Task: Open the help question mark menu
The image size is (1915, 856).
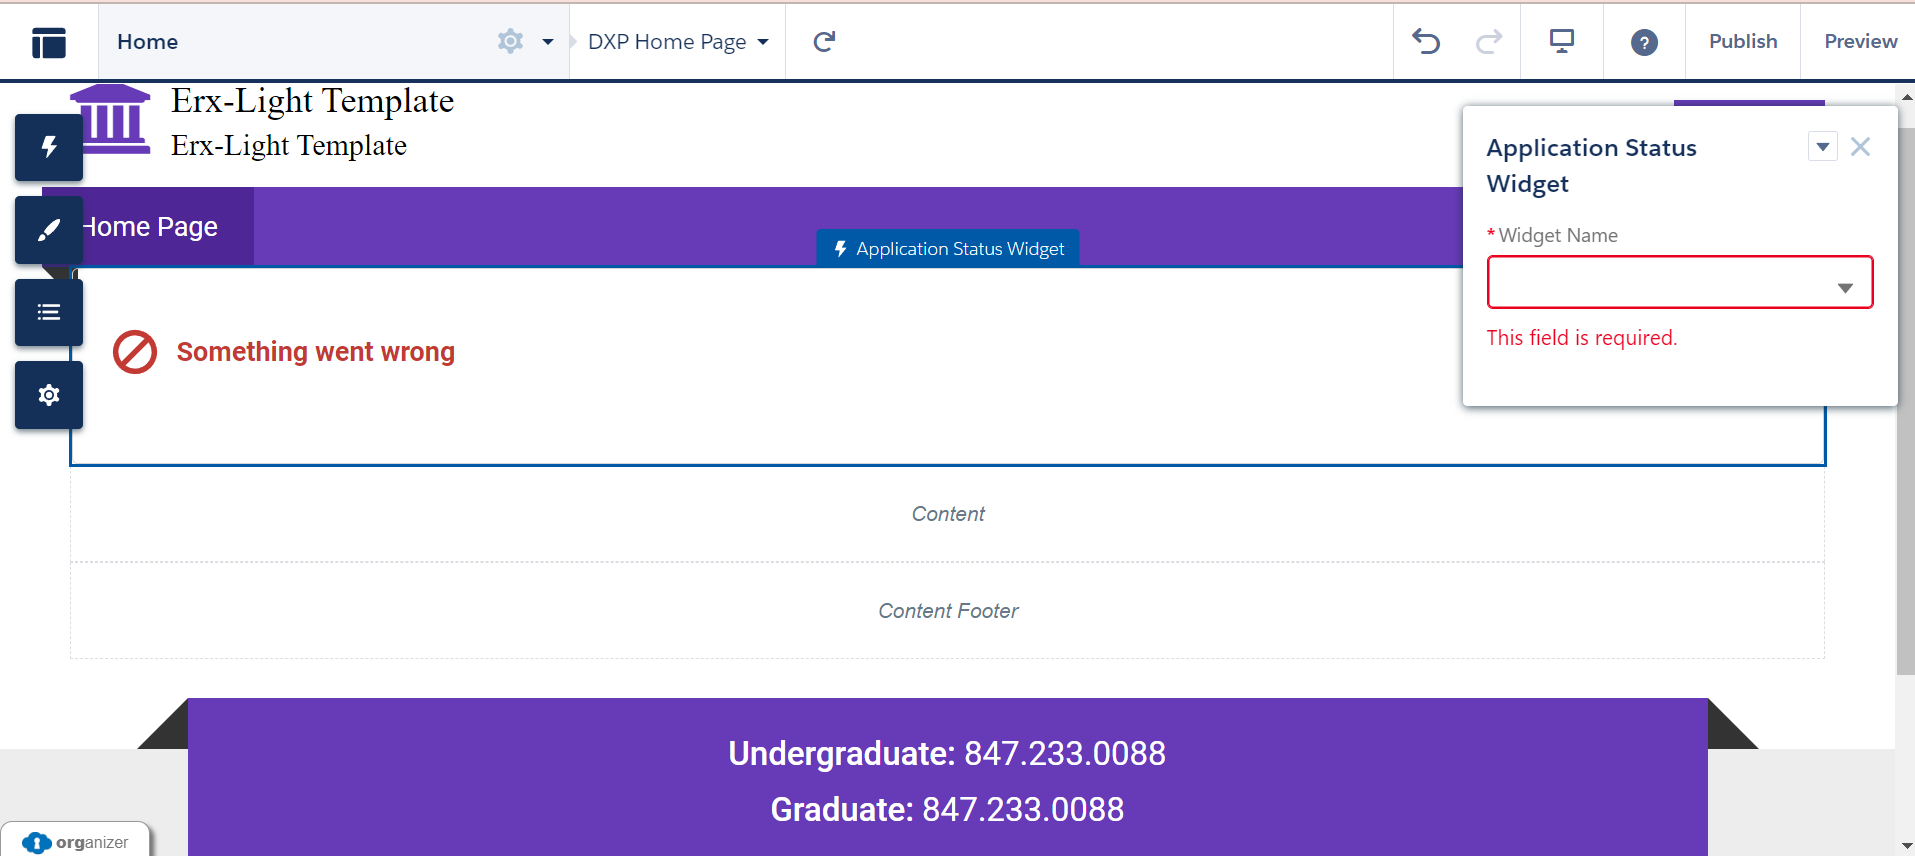Action: pyautogui.click(x=1644, y=42)
